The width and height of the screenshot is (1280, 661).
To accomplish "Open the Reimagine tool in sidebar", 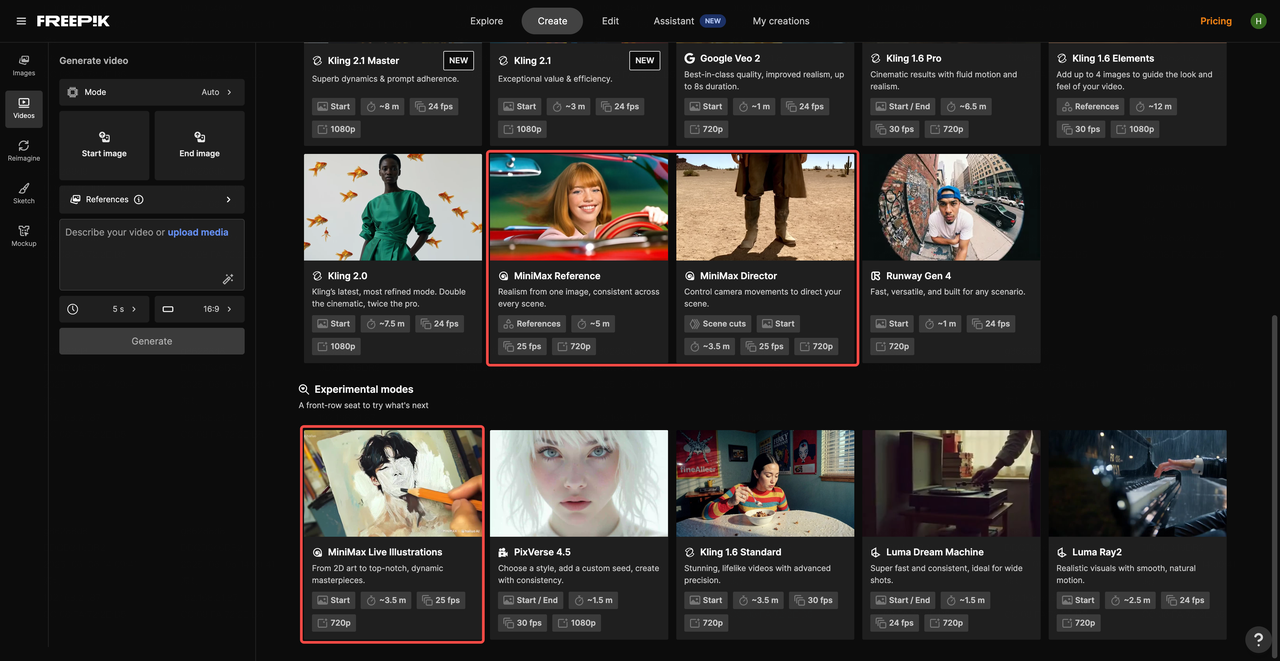I will (x=24, y=151).
